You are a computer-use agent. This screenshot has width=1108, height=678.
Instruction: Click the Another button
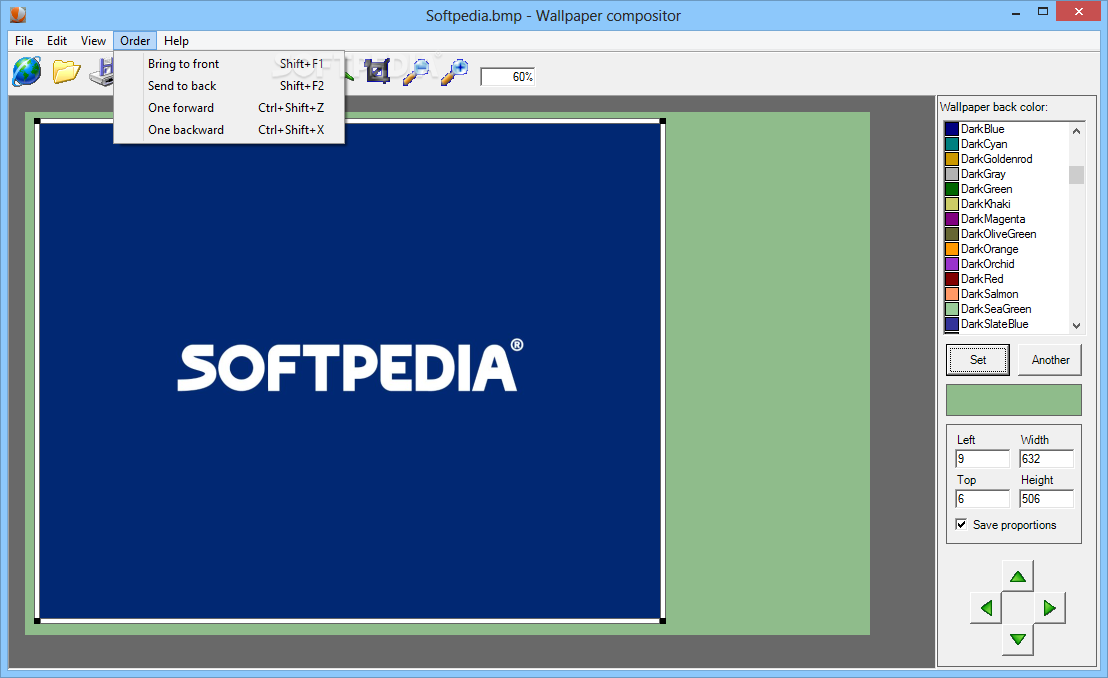[1050, 360]
